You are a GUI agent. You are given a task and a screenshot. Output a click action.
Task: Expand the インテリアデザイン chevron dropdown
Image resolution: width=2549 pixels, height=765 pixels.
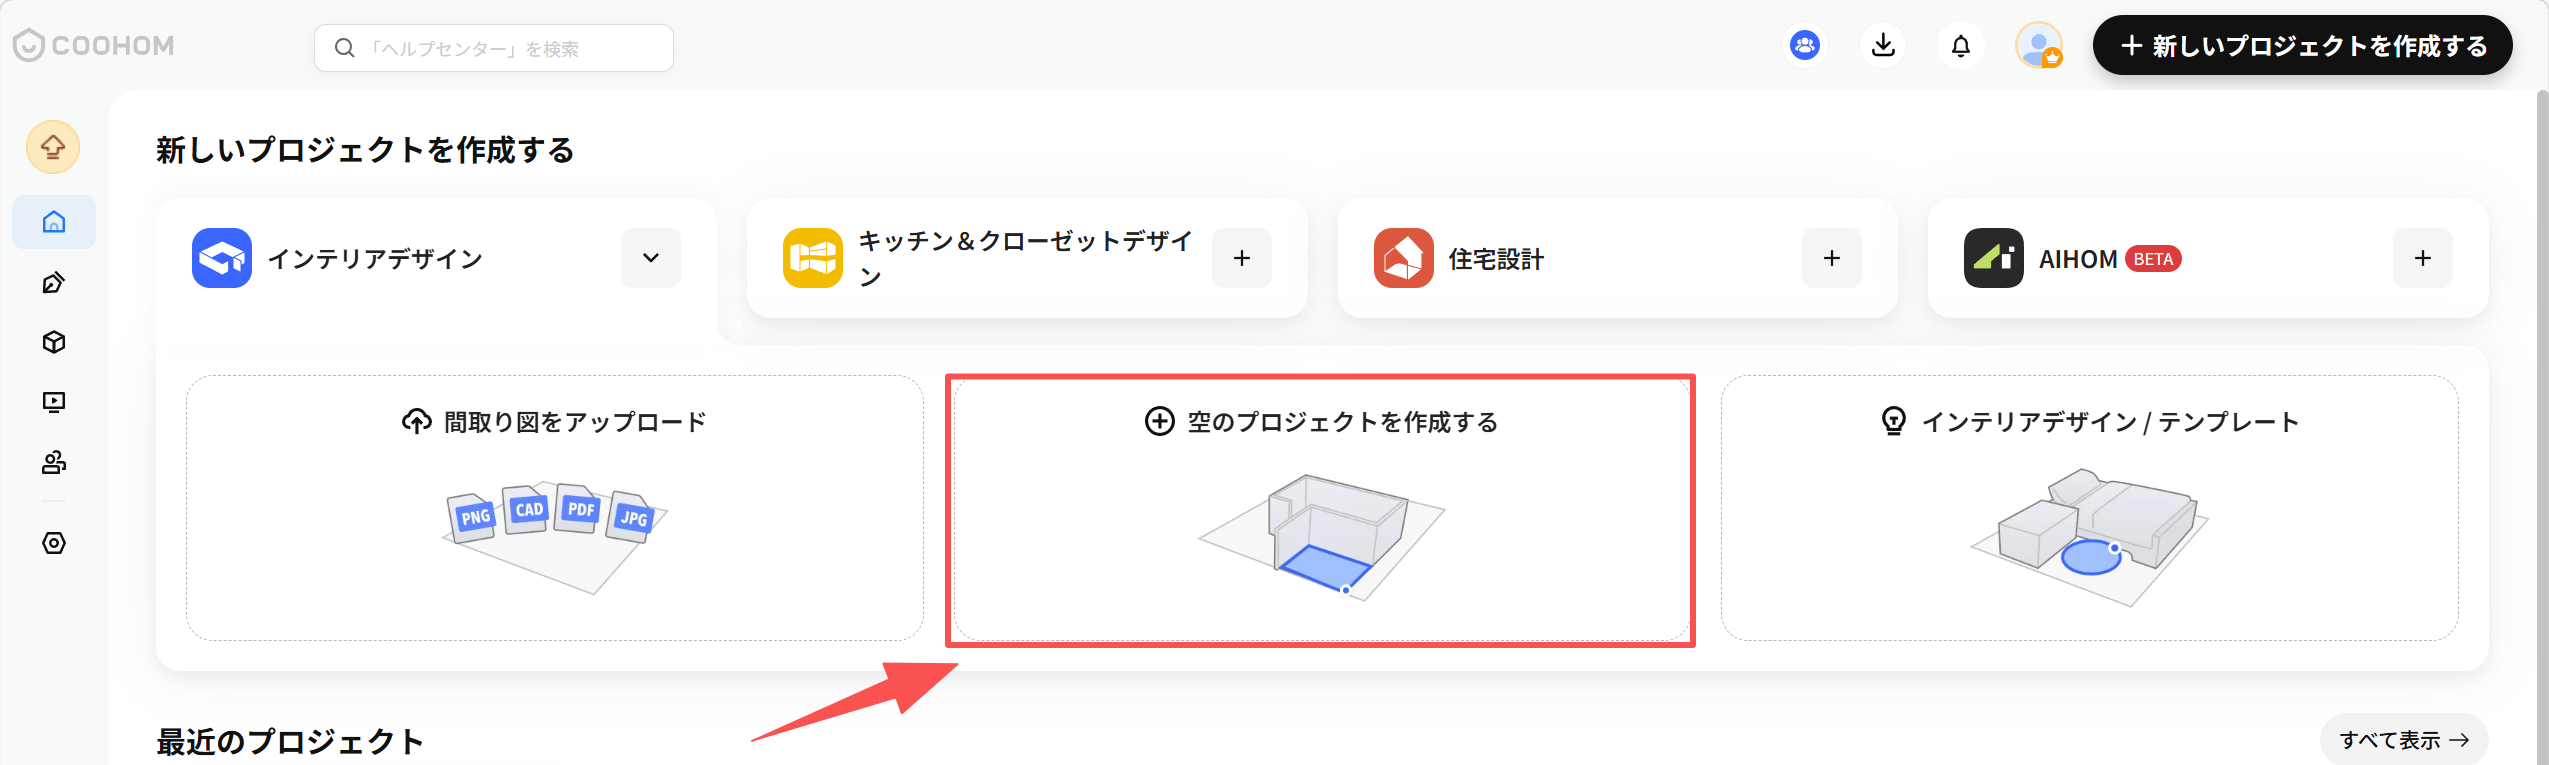(x=651, y=258)
